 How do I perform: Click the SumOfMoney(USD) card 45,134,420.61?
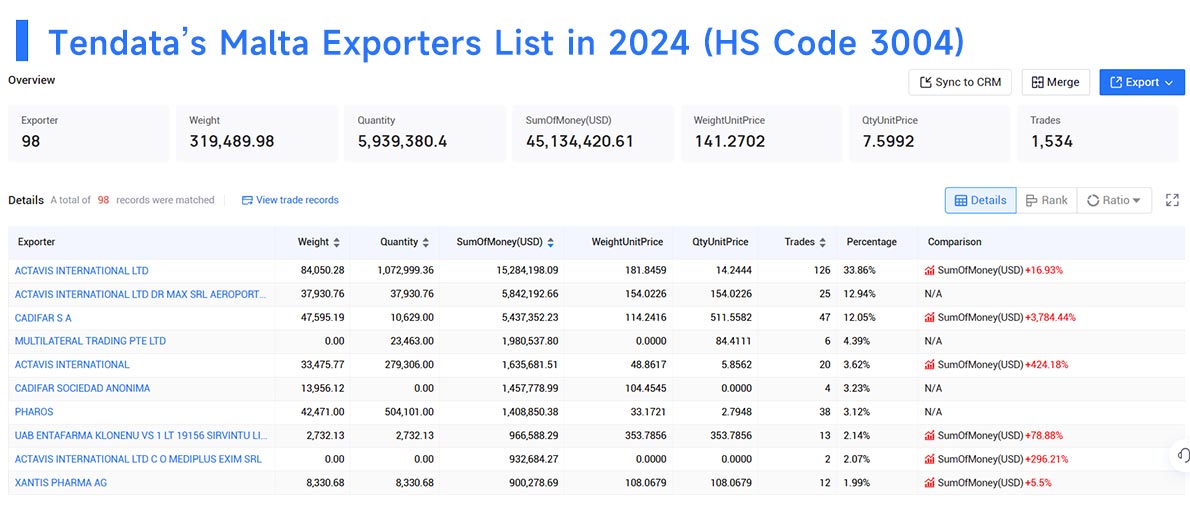pyautogui.click(x=593, y=134)
